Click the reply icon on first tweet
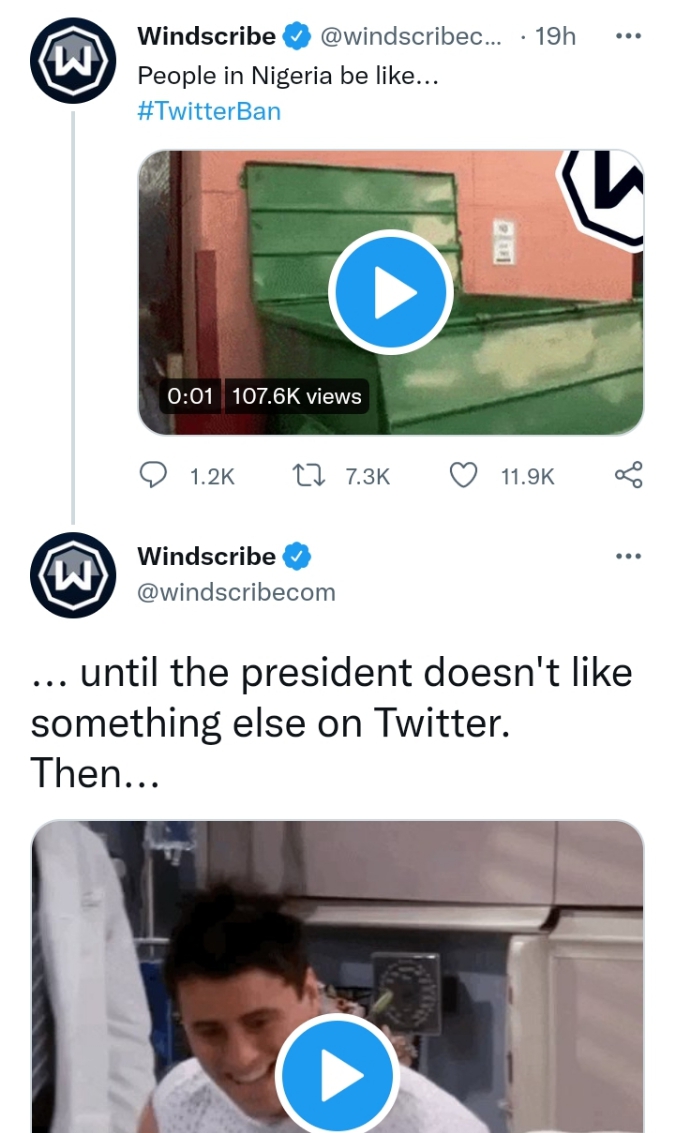 [x=152, y=477]
